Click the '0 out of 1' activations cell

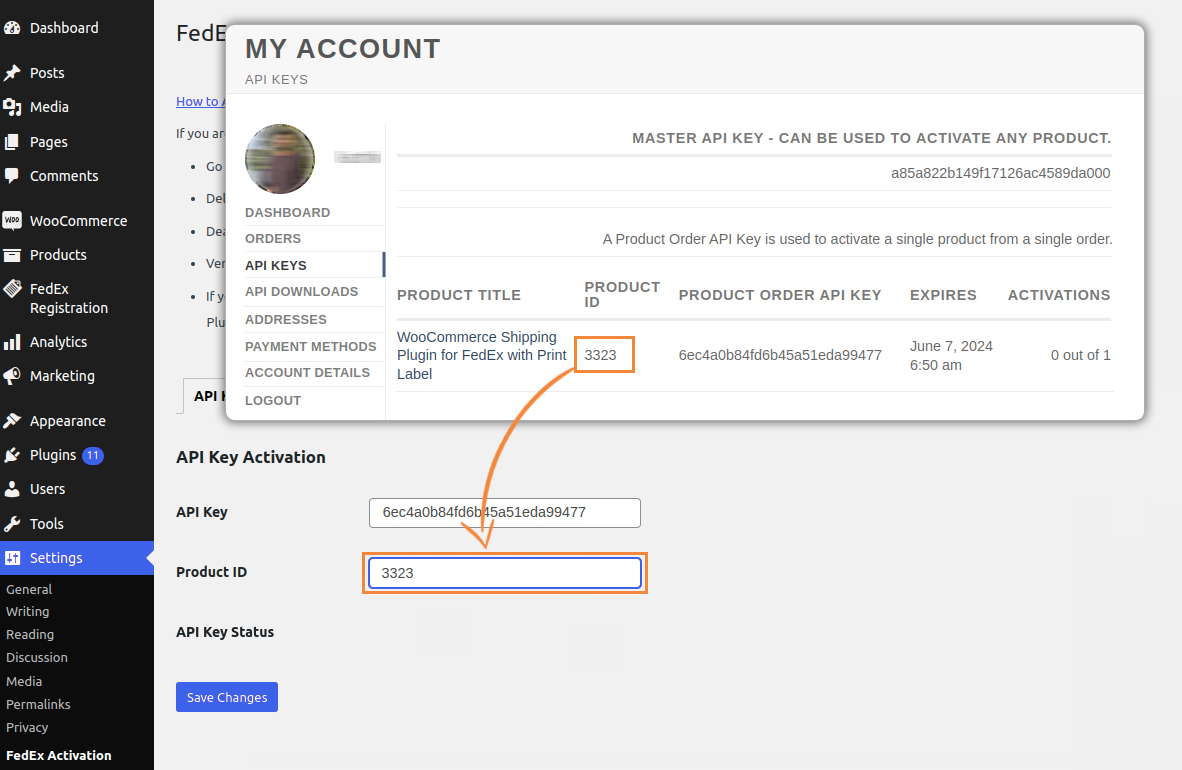pos(1081,355)
